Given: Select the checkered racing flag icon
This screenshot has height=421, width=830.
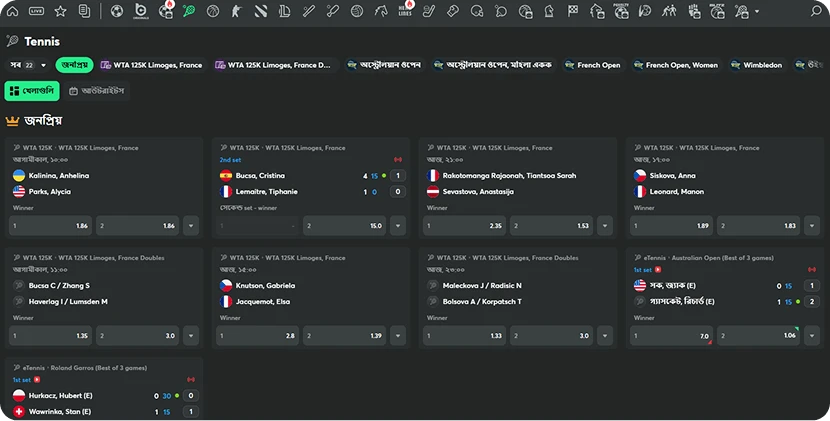Looking at the screenshot, I should click(573, 12).
